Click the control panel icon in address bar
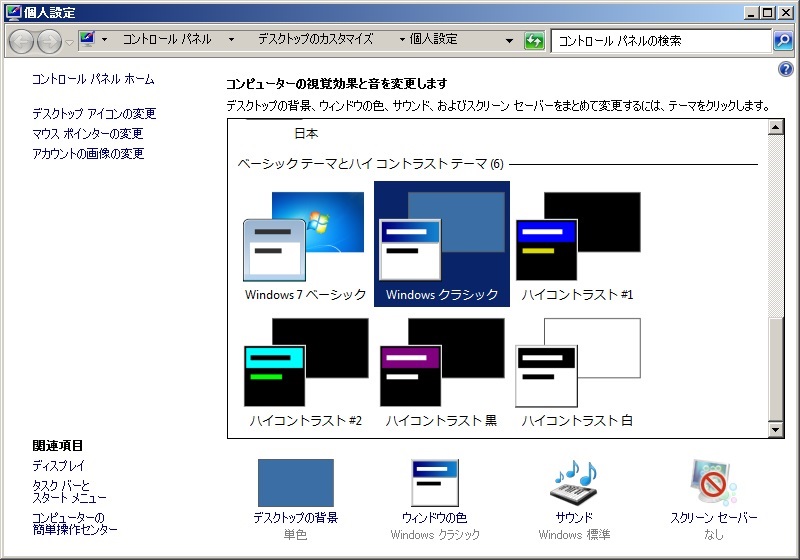The height and width of the screenshot is (560, 800). point(87,39)
